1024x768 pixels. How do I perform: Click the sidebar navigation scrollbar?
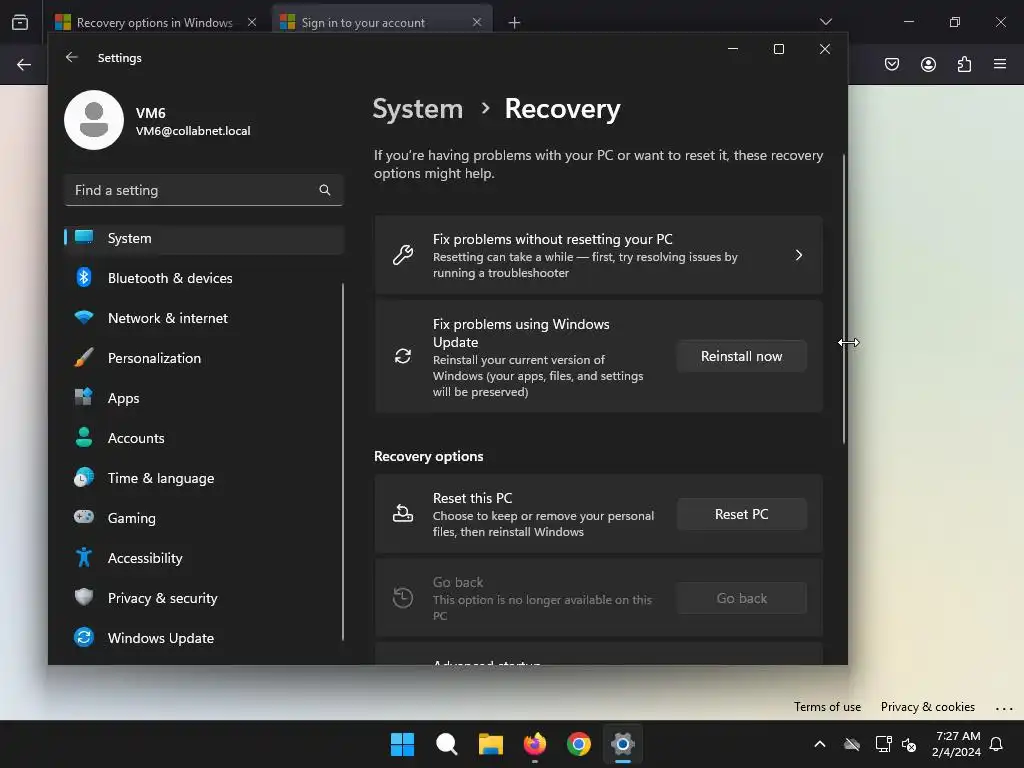click(343, 462)
